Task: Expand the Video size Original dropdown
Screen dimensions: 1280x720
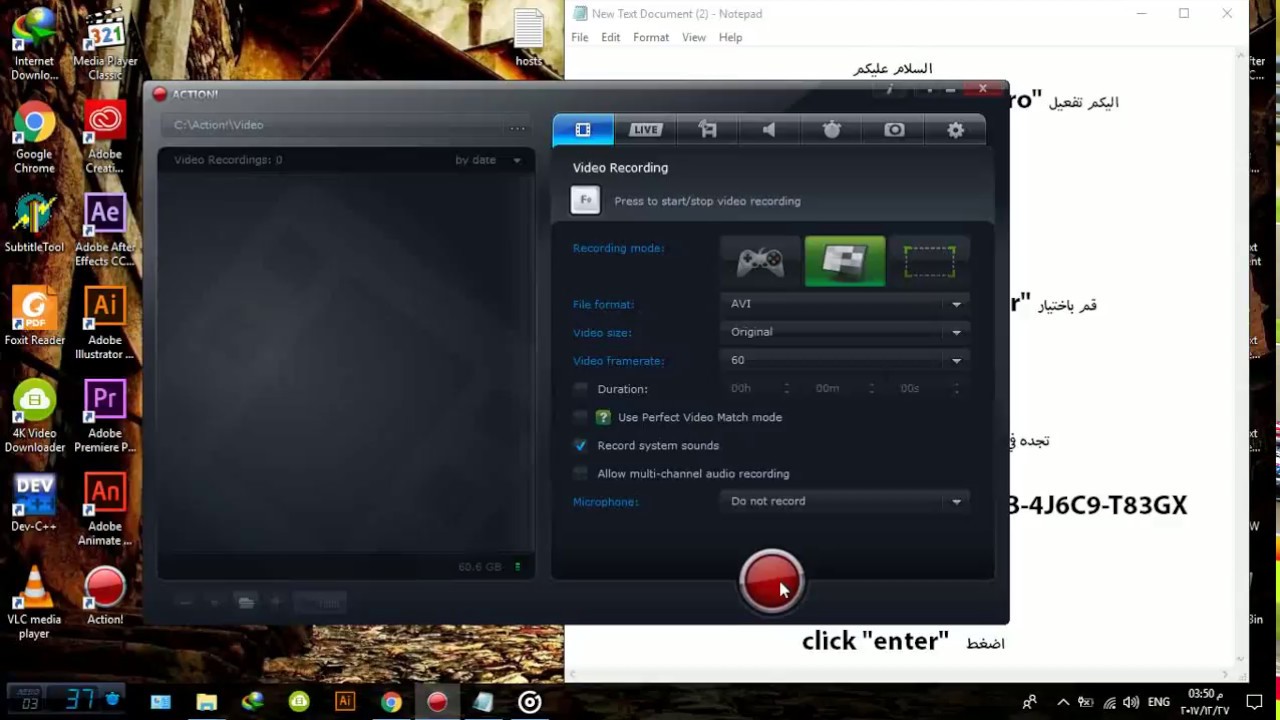Action: 846,332
